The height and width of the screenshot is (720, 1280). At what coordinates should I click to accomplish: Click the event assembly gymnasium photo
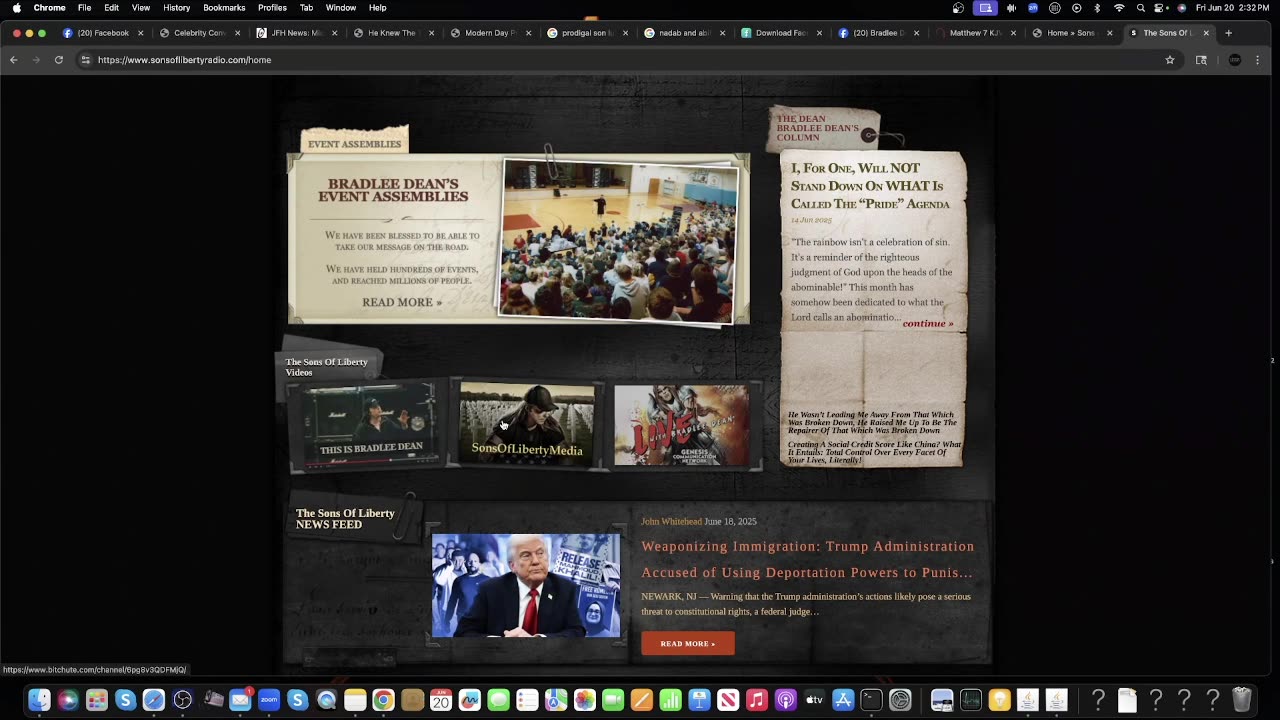(x=620, y=240)
